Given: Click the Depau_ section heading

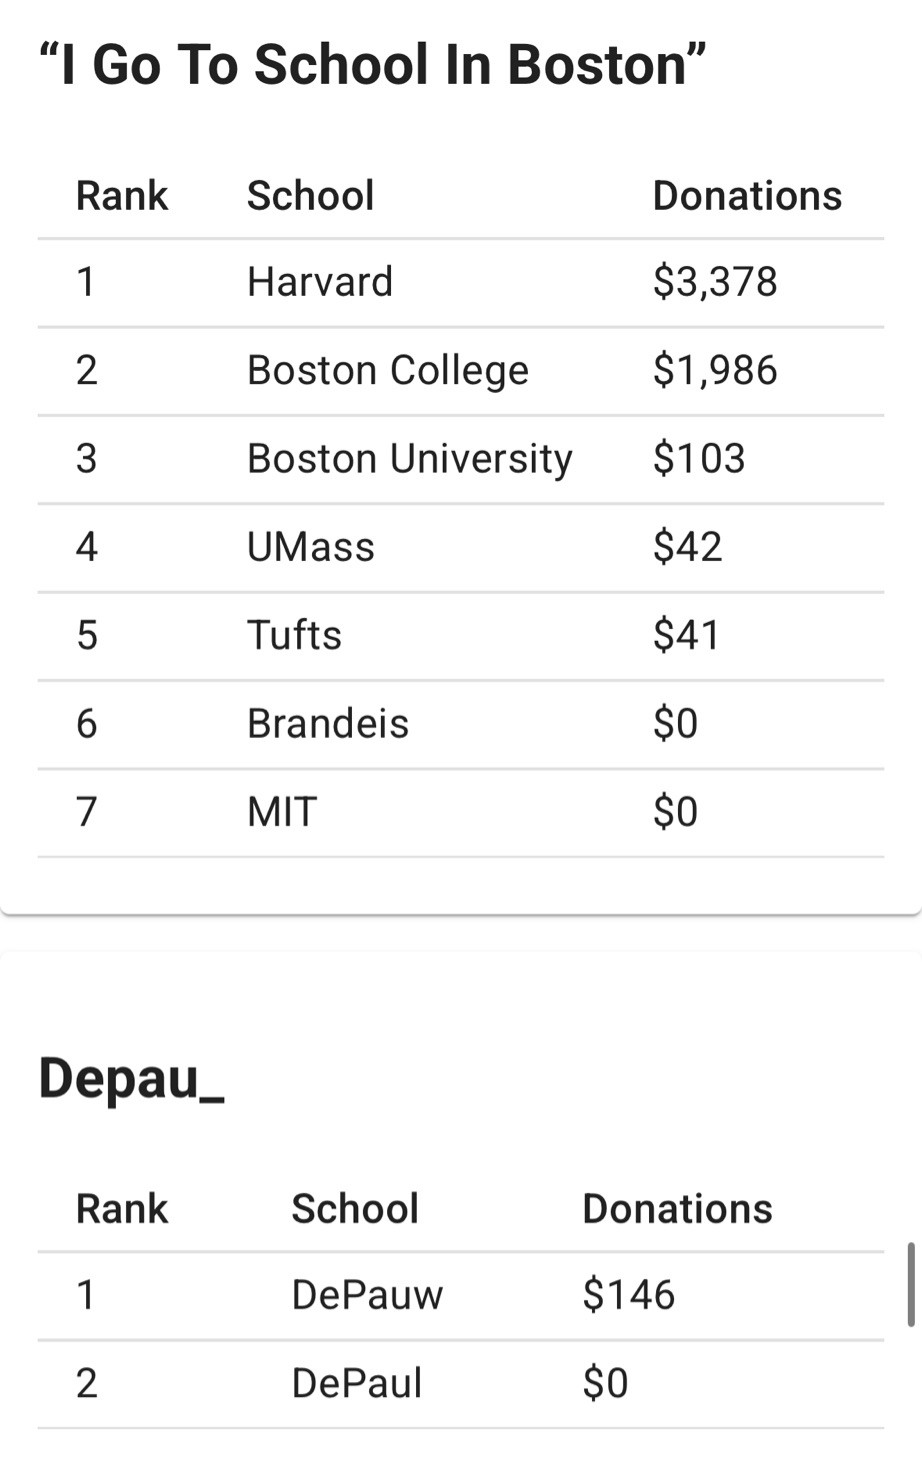Looking at the screenshot, I should click(x=132, y=1078).
